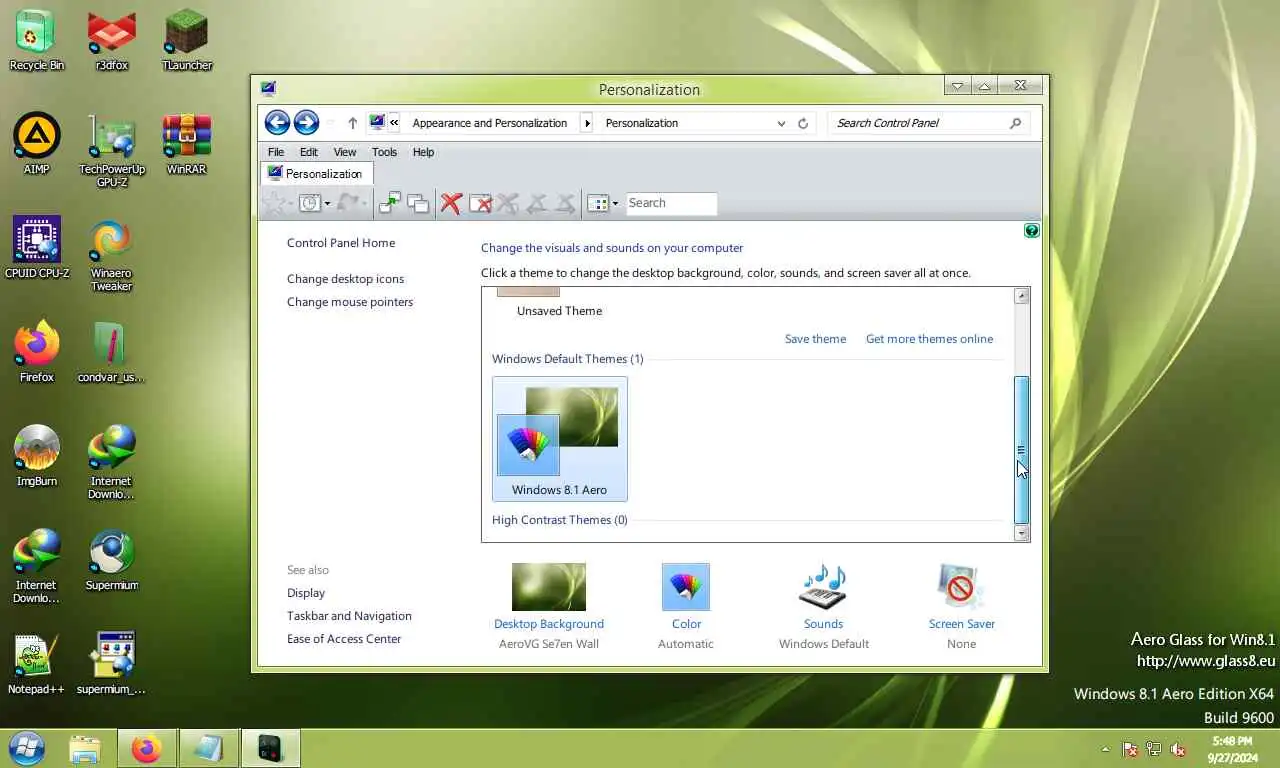Click the clone windows toolbar icon
The width and height of the screenshot is (1280, 768).
point(418,203)
